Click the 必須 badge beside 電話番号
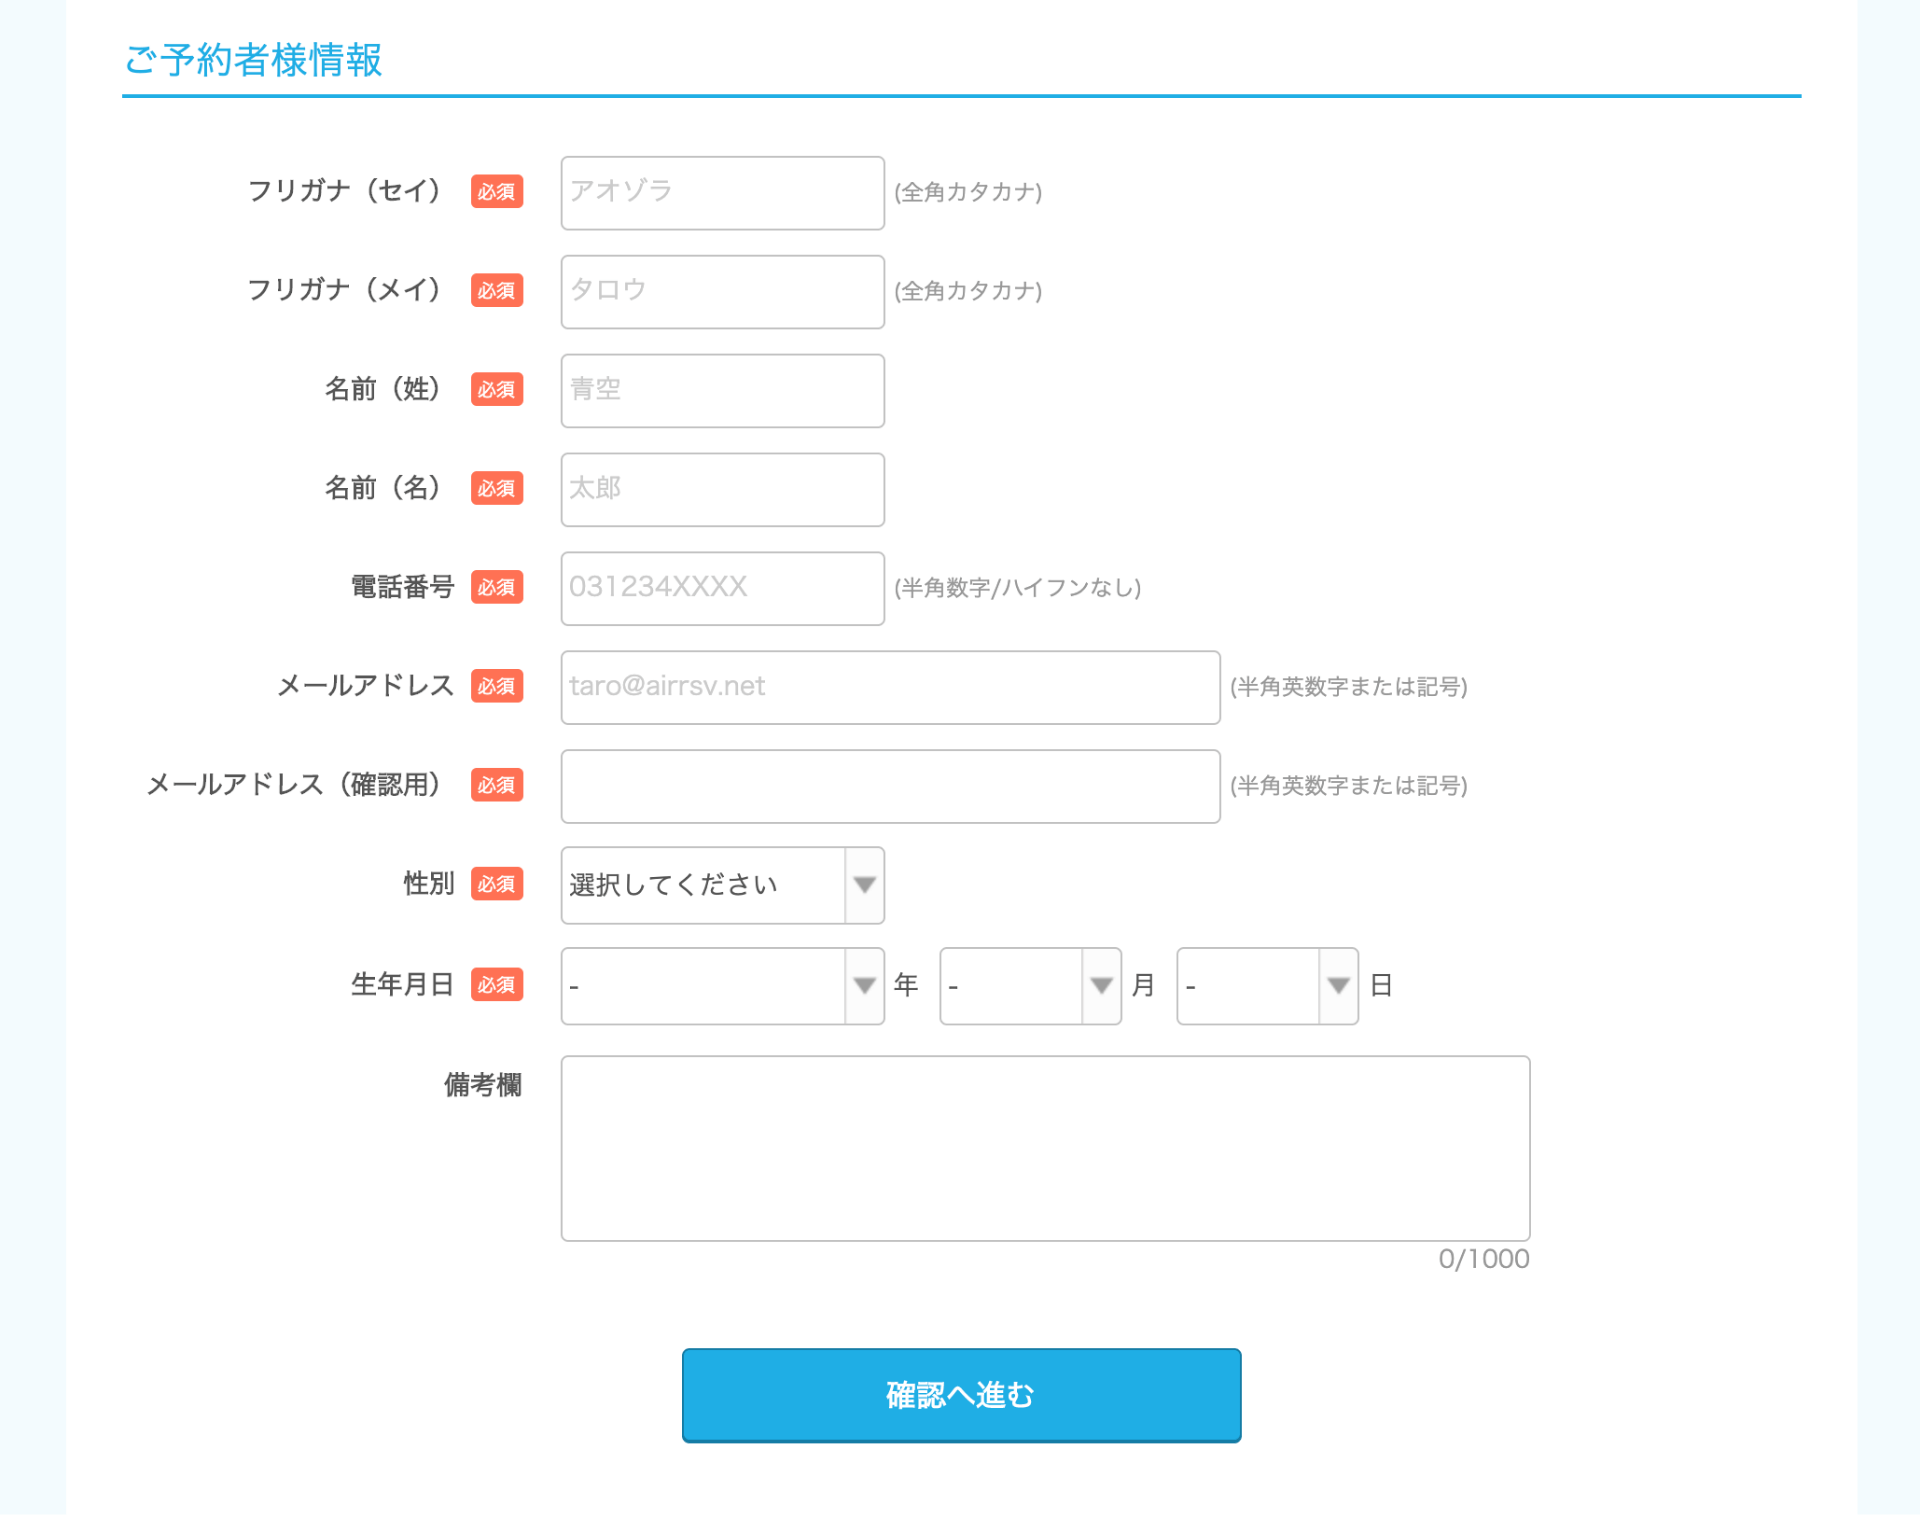 [x=497, y=588]
